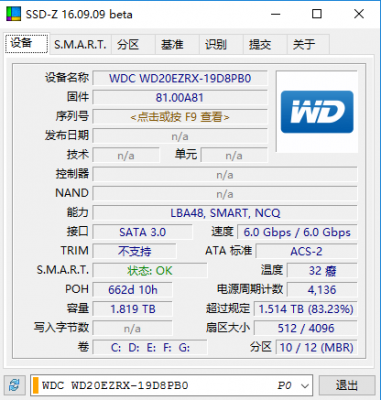This screenshot has height=400, width=381.
Task: Click the sector size 512 / 4096 value
Action: (x=306, y=328)
